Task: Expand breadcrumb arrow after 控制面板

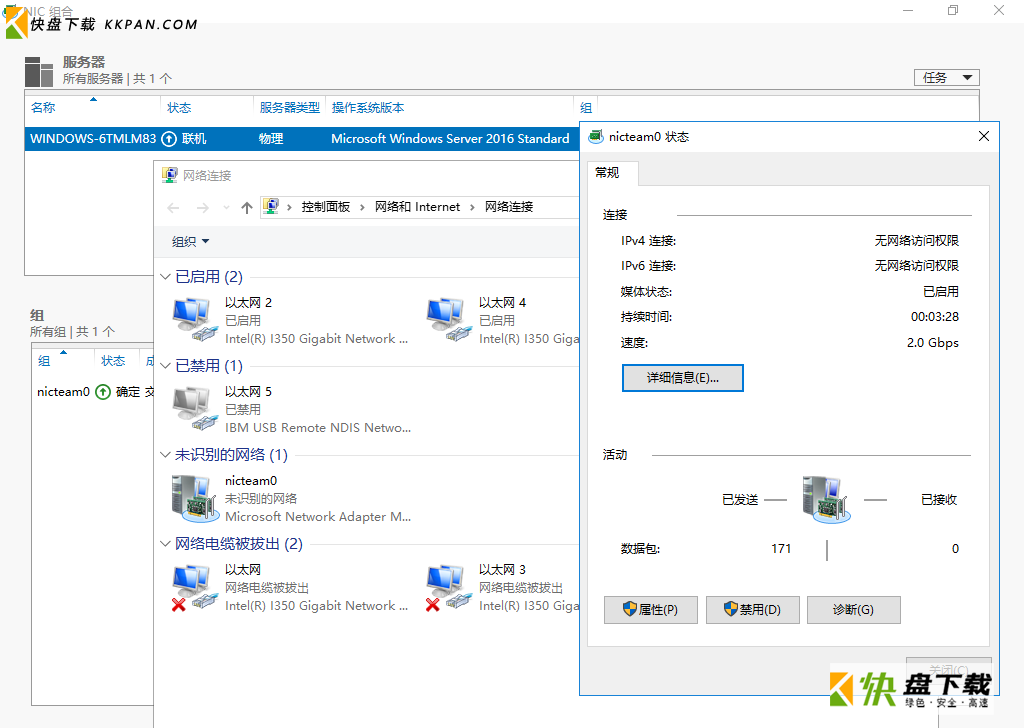Action: point(362,207)
